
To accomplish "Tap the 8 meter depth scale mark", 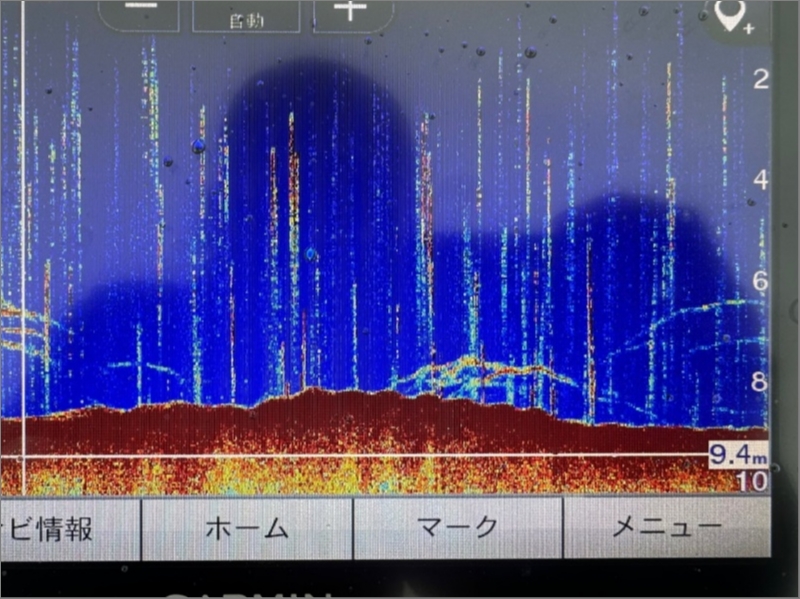I will (x=760, y=381).
